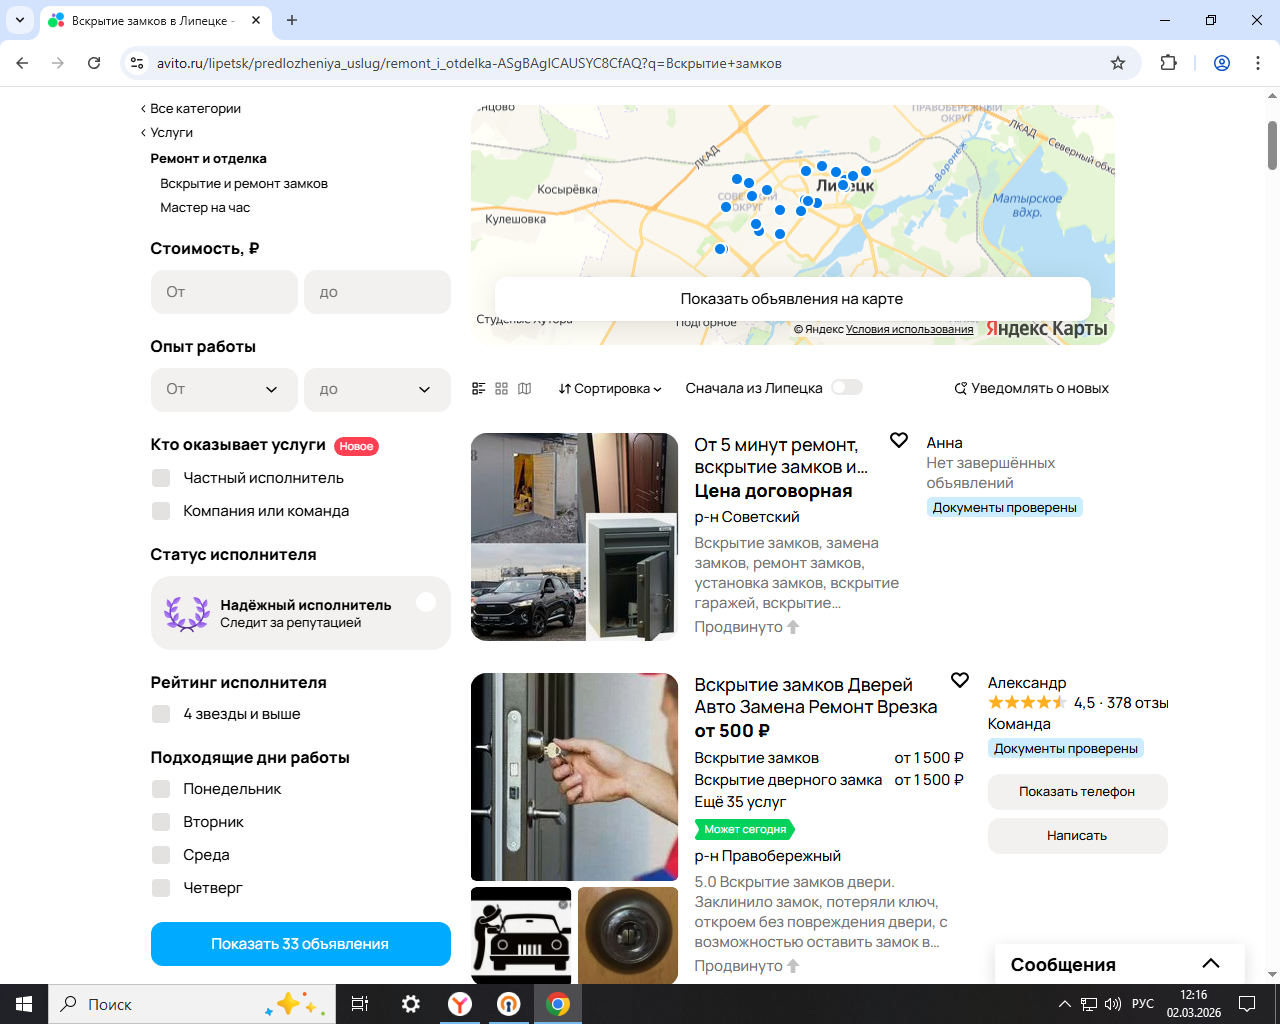Open Yandex Browser from the taskbar
The width and height of the screenshot is (1280, 1024).
[460, 1004]
